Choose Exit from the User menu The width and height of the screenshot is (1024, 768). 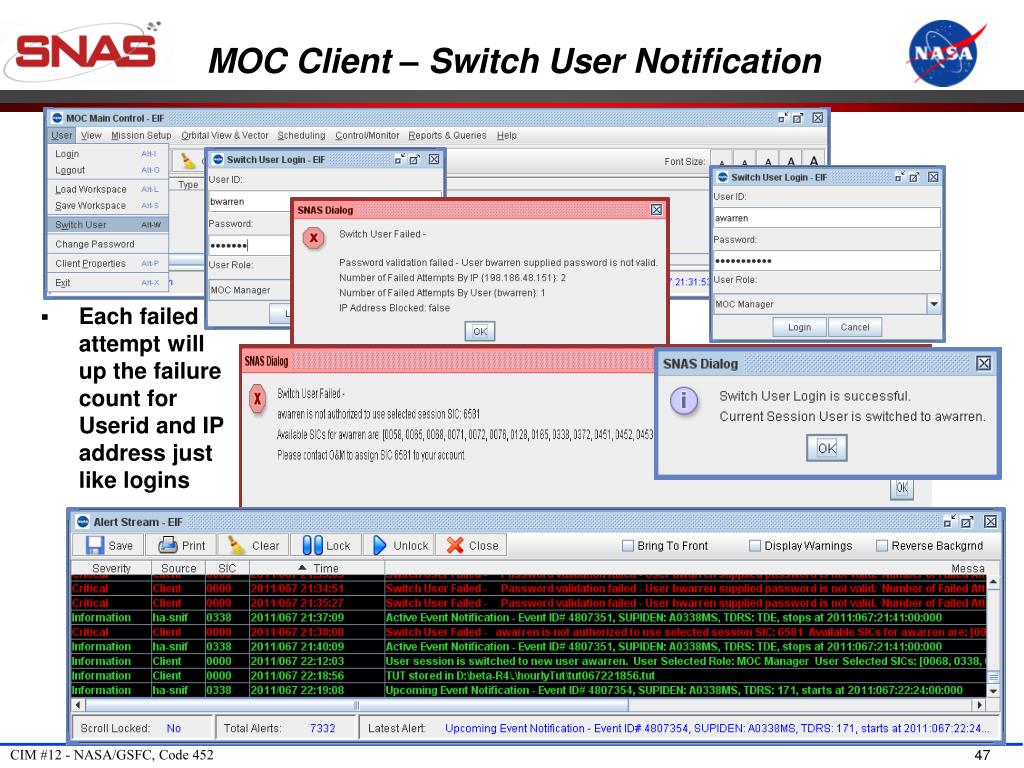click(x=108, y=282)
